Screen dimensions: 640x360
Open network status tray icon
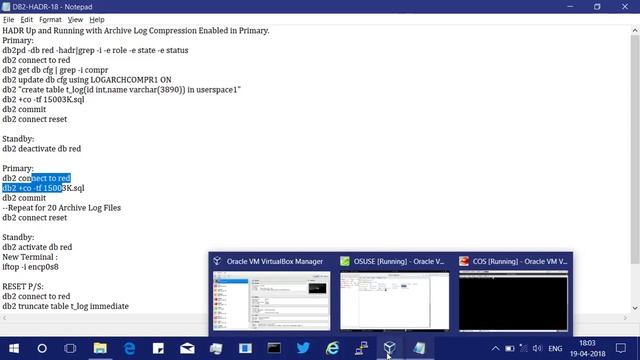coord(523,348)
